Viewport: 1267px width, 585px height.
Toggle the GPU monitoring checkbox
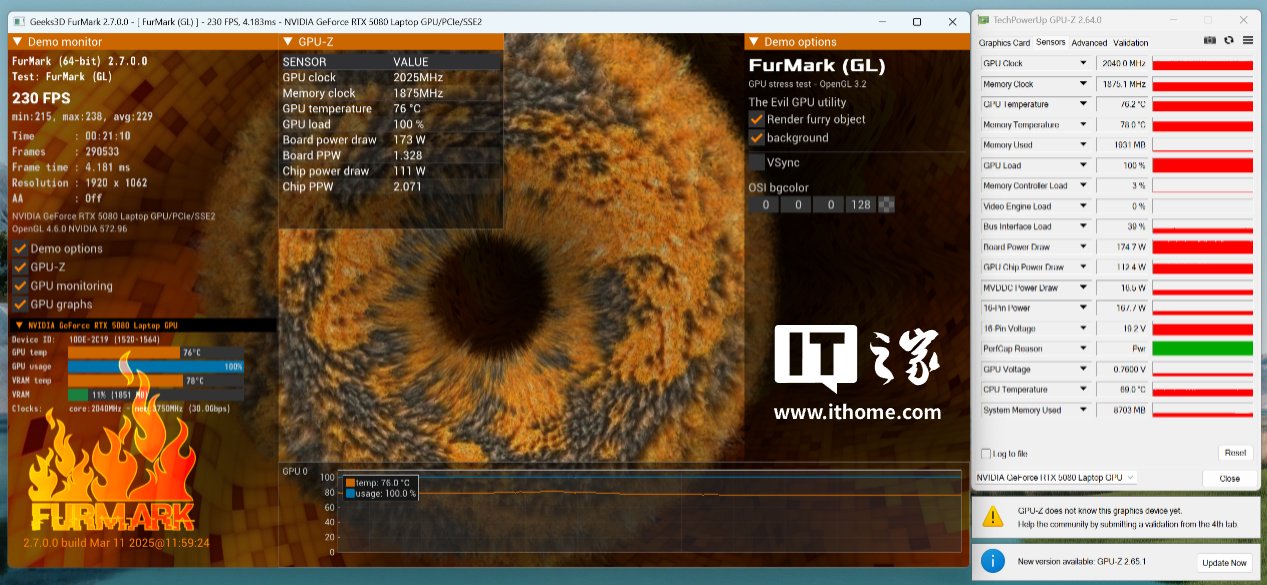(x=20, y=286)
